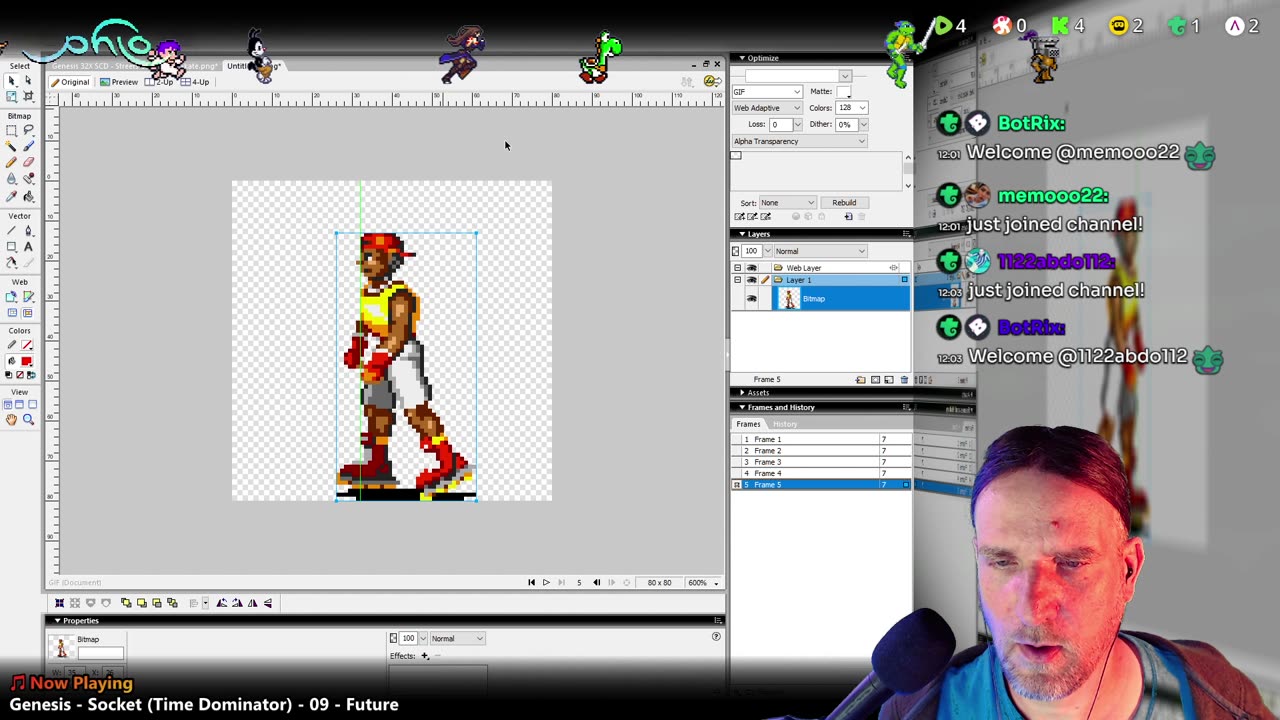
Task: Pick the Brush tool
Action: click(x=28, y=146)
